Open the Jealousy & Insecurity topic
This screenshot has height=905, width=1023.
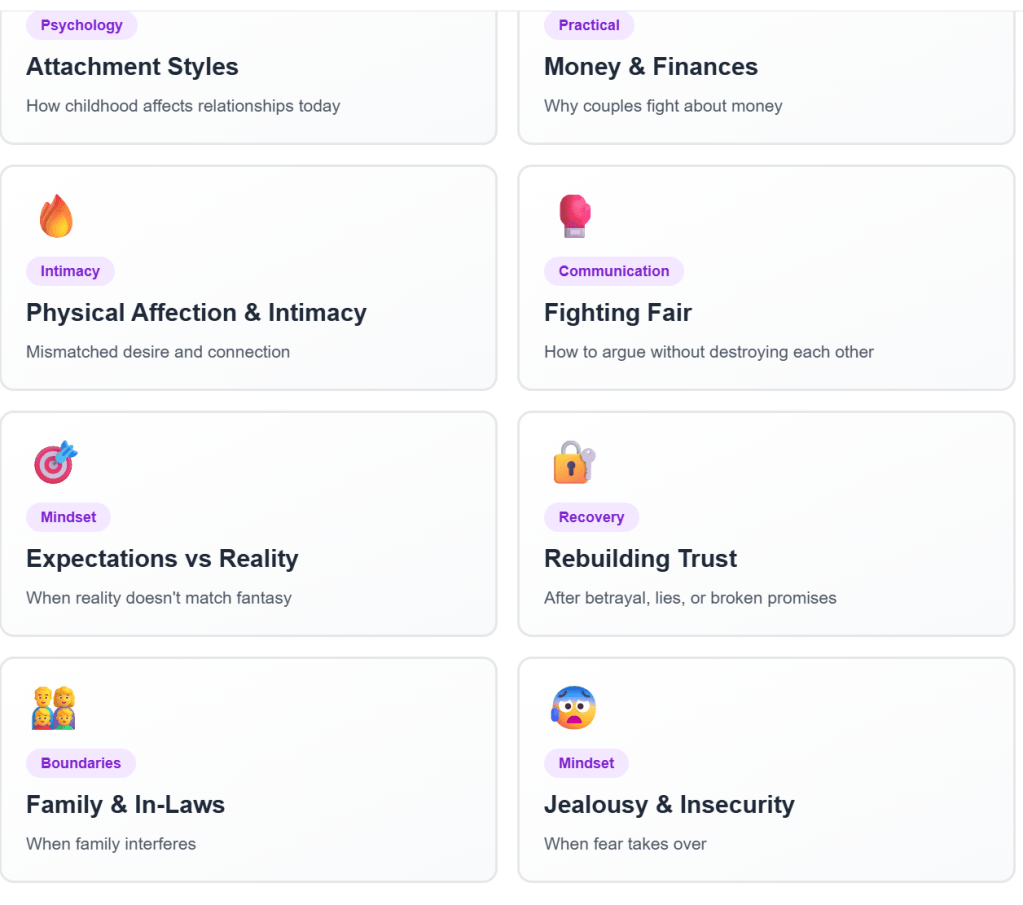[669, 805]
